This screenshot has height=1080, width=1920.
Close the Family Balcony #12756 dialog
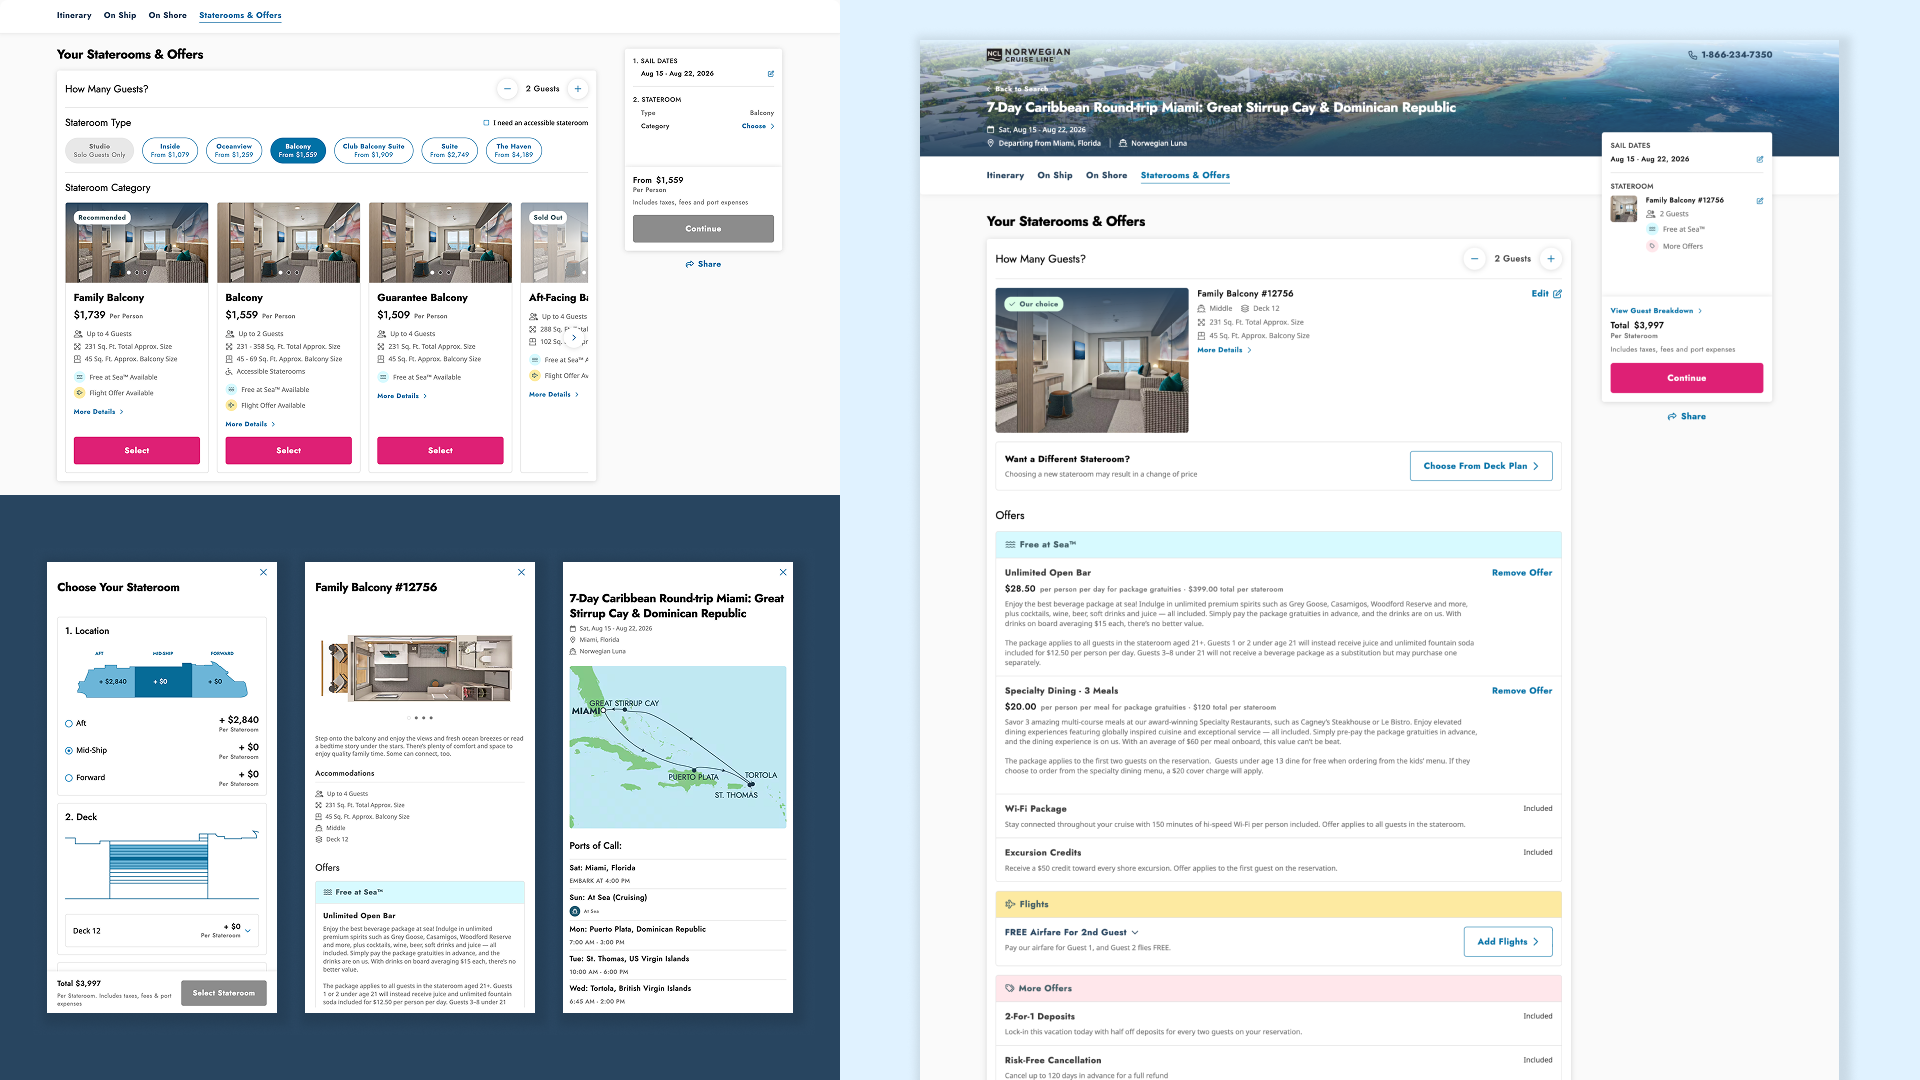click(x=521, y=572)
